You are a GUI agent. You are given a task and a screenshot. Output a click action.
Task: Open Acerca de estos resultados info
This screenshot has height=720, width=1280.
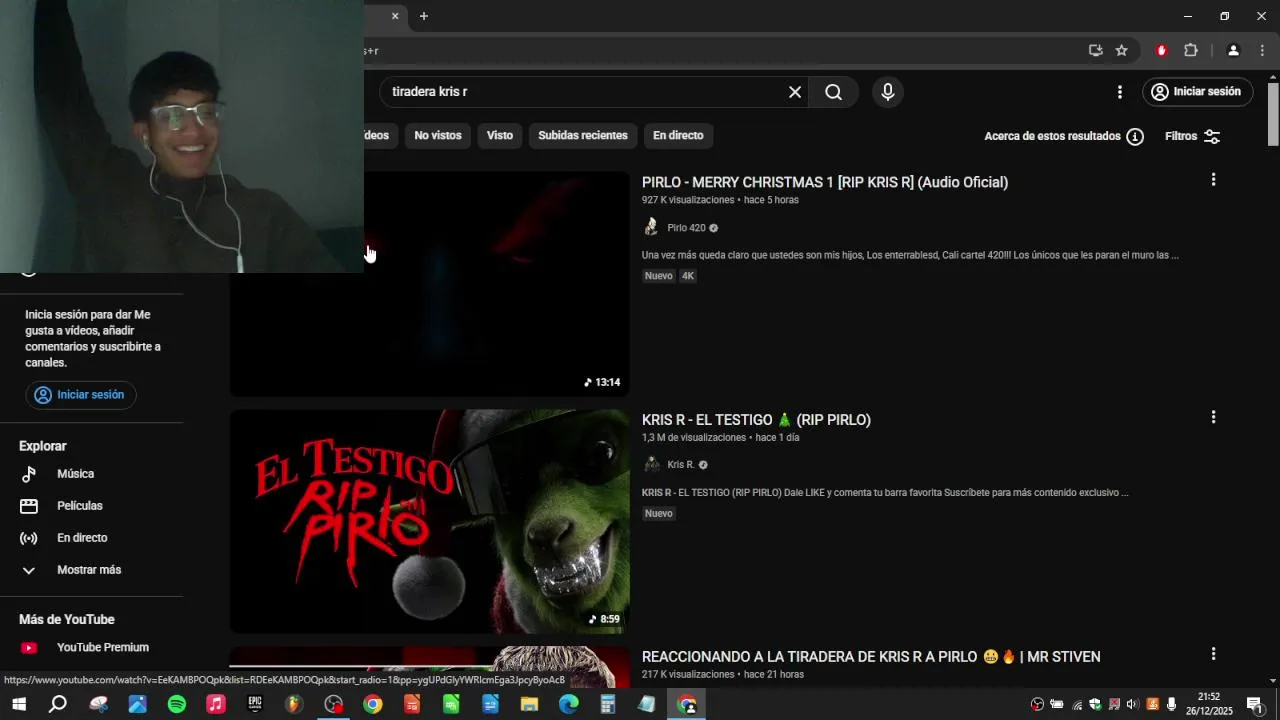coord(1063,136)
